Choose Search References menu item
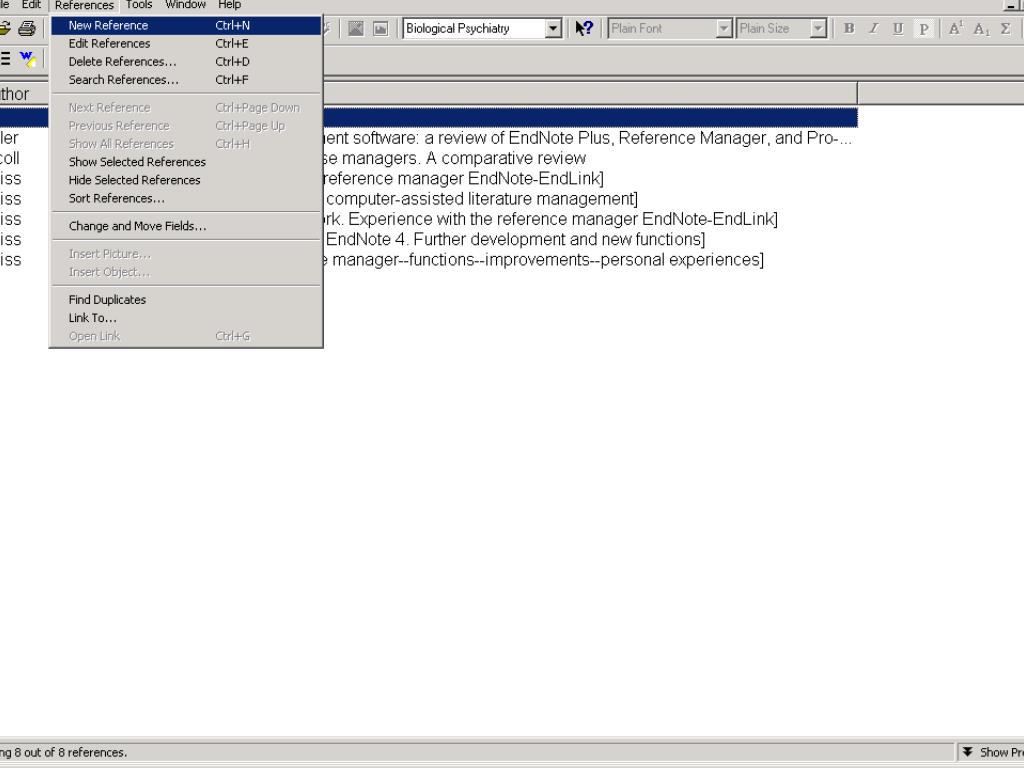Image resolution: width=1024 pixels, height=768 pixels. (186, 80)
